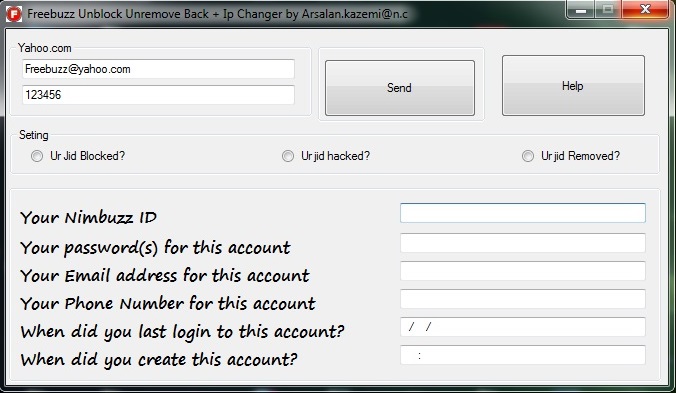
Task: Click the 'Seting' group label
Action: click(34, 135)
